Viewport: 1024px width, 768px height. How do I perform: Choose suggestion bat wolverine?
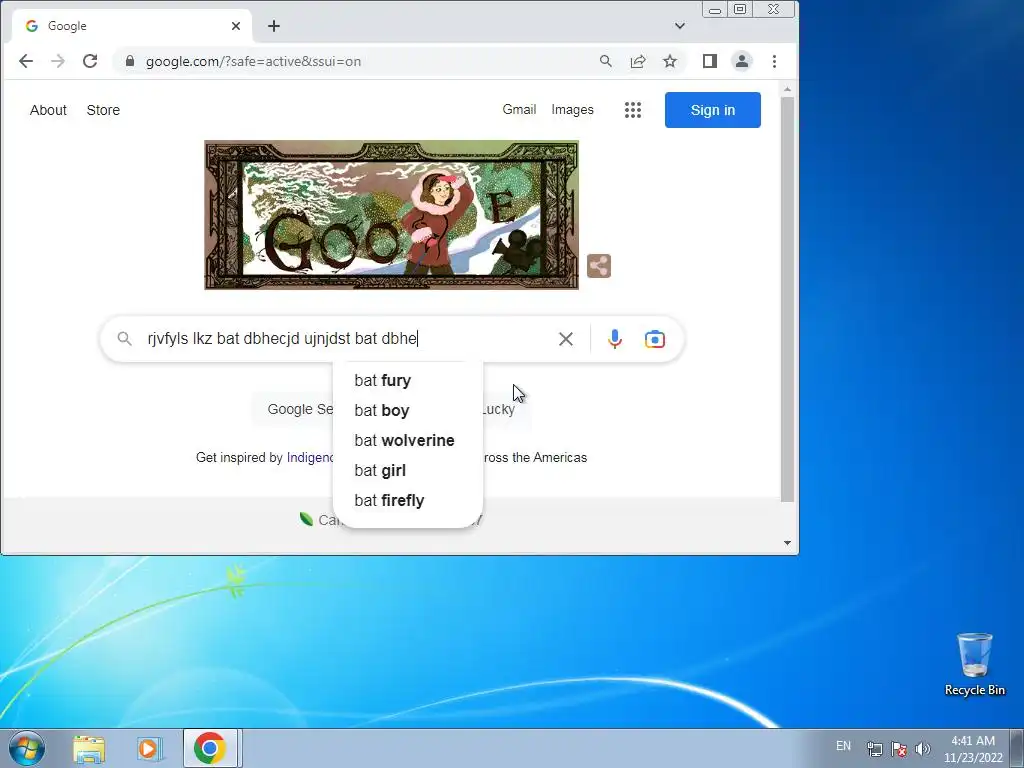[x=408, y=440]
